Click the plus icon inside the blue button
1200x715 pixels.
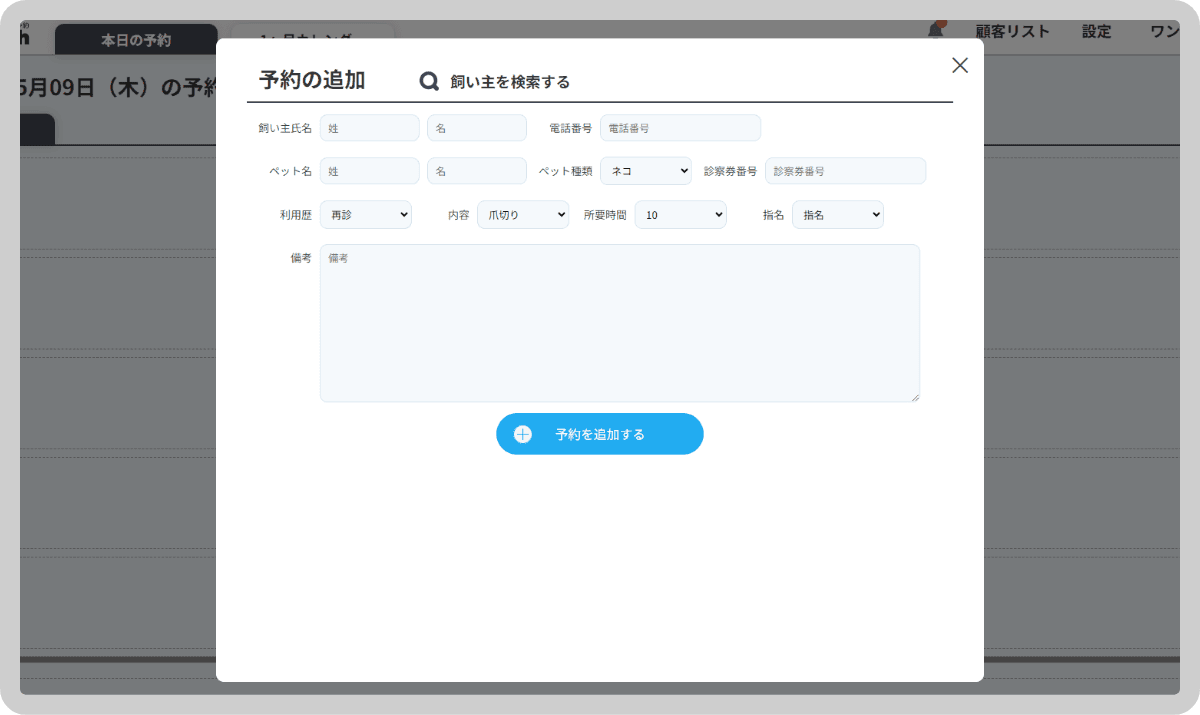(522, 433)
